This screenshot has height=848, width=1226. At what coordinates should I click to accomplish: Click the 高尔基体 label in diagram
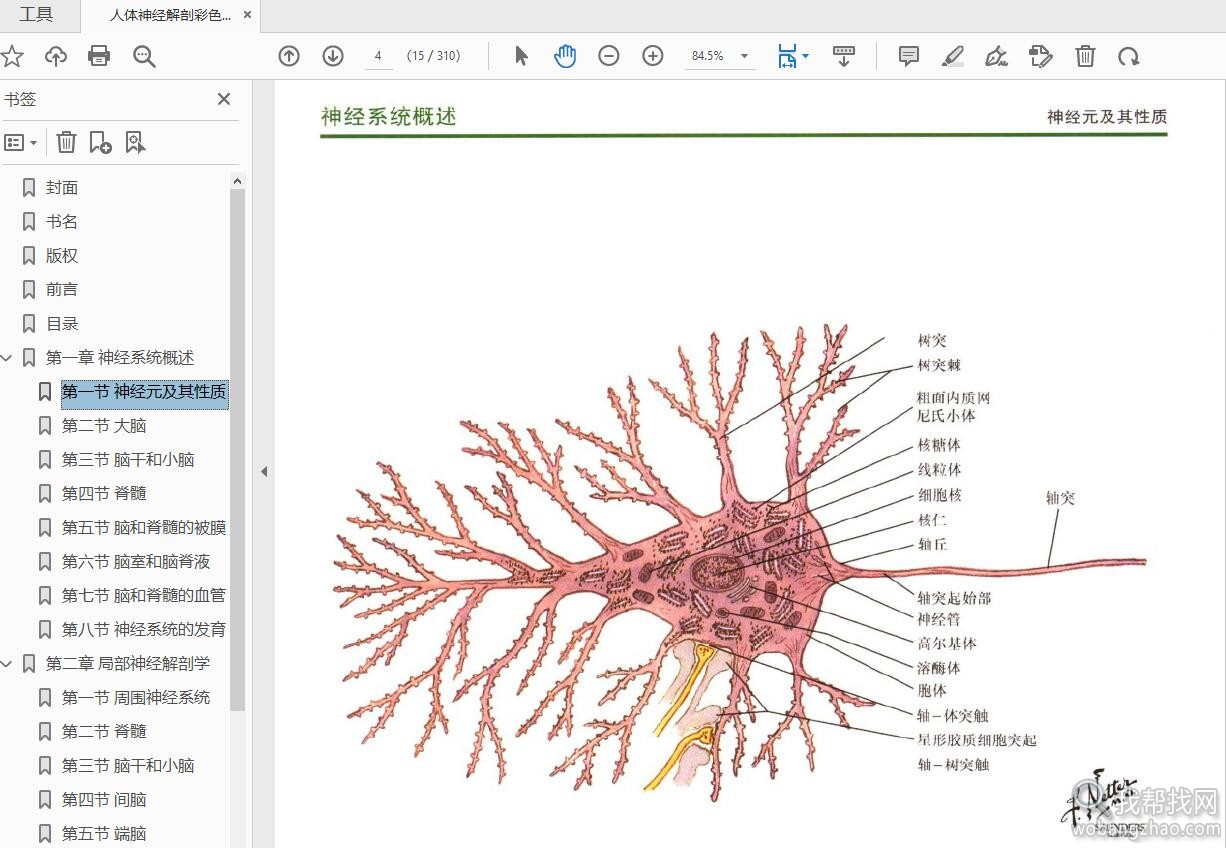[x=947, y=644]
